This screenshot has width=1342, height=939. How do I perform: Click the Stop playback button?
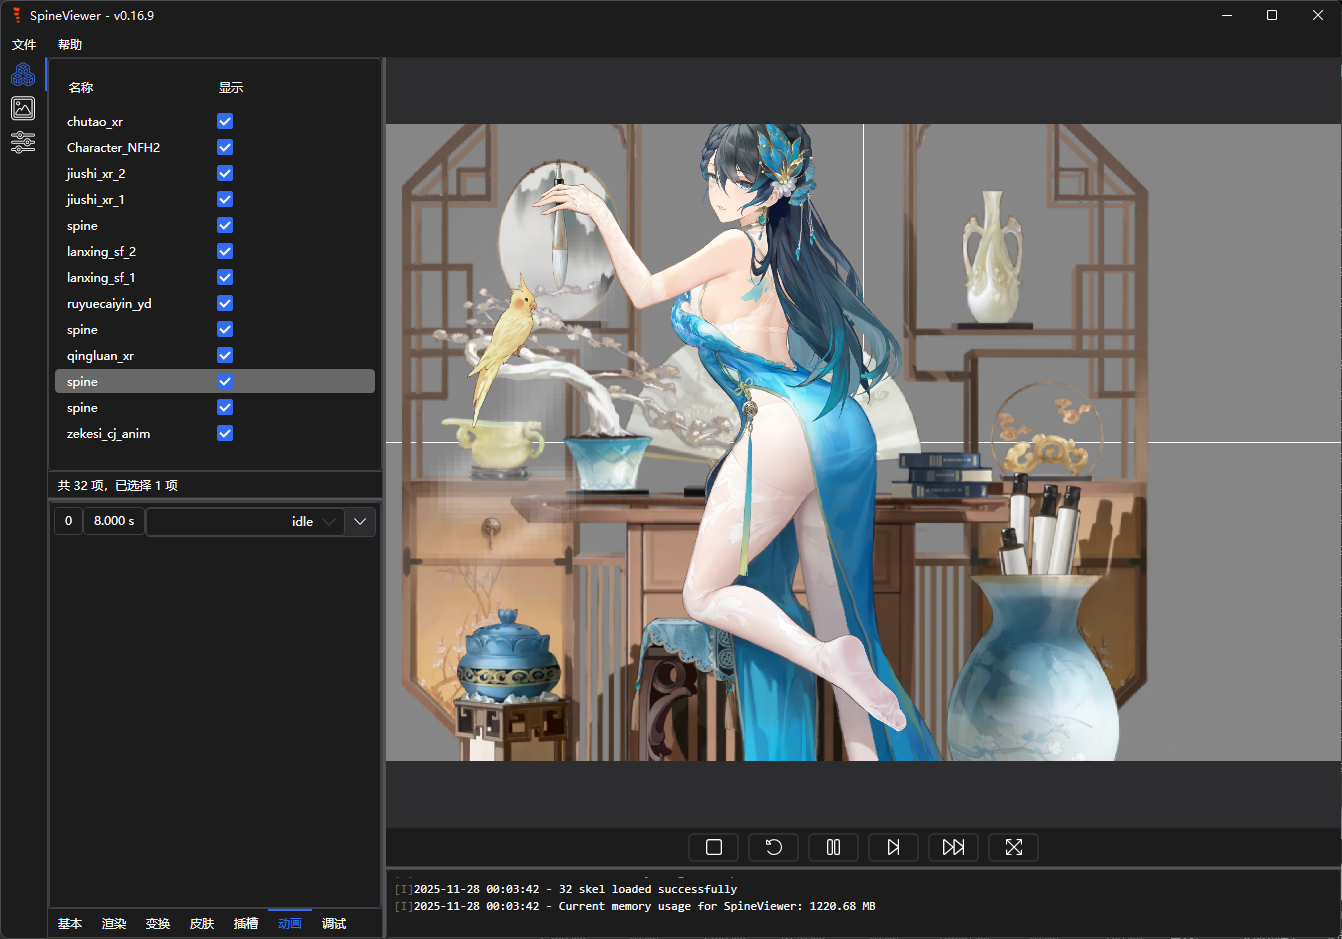tap(714, 847)
